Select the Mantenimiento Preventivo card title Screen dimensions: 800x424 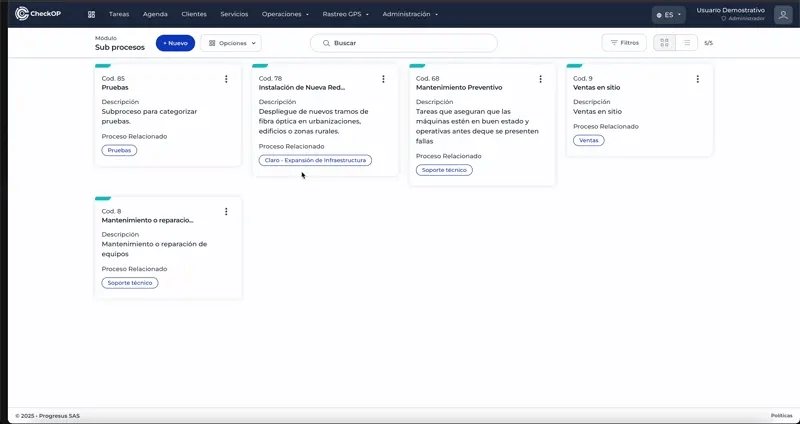tap(459, 88)
